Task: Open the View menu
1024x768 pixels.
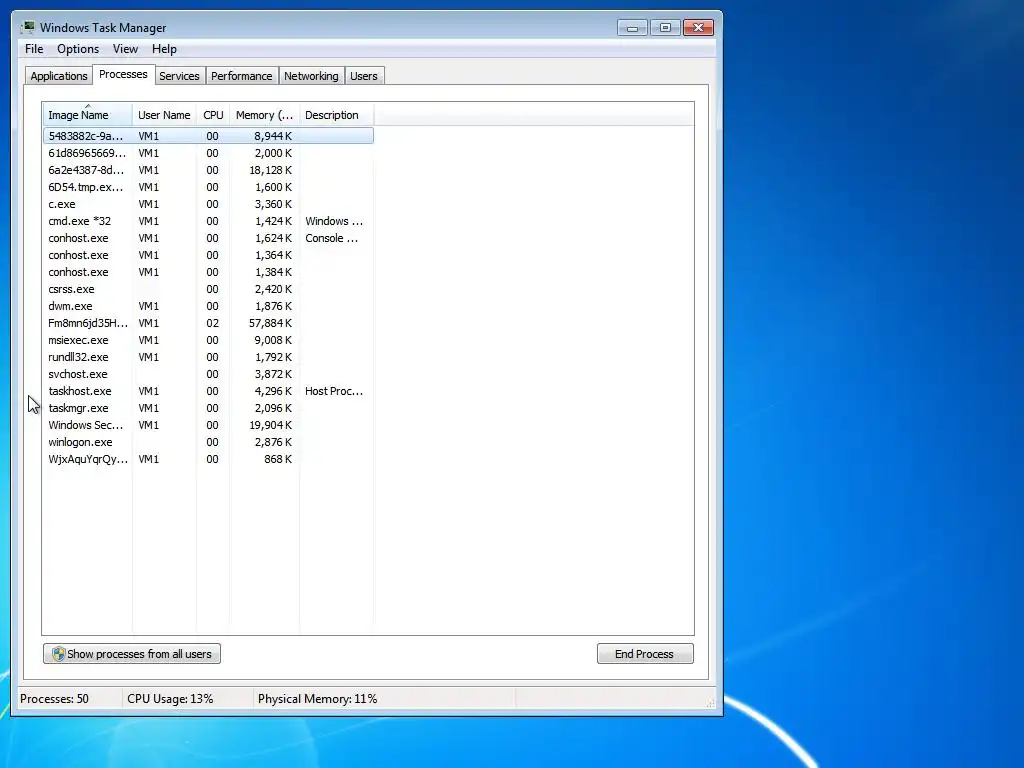Action: coord(125,49)
